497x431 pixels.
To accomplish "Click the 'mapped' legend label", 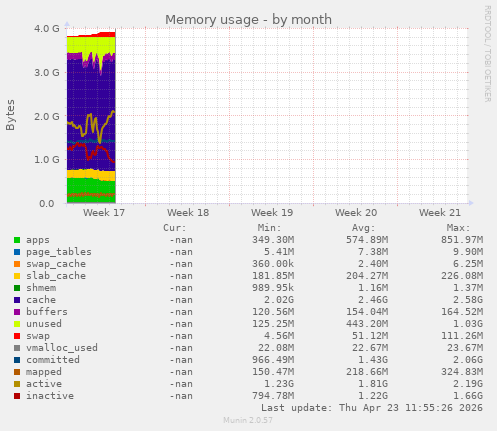I will point(44,372).
